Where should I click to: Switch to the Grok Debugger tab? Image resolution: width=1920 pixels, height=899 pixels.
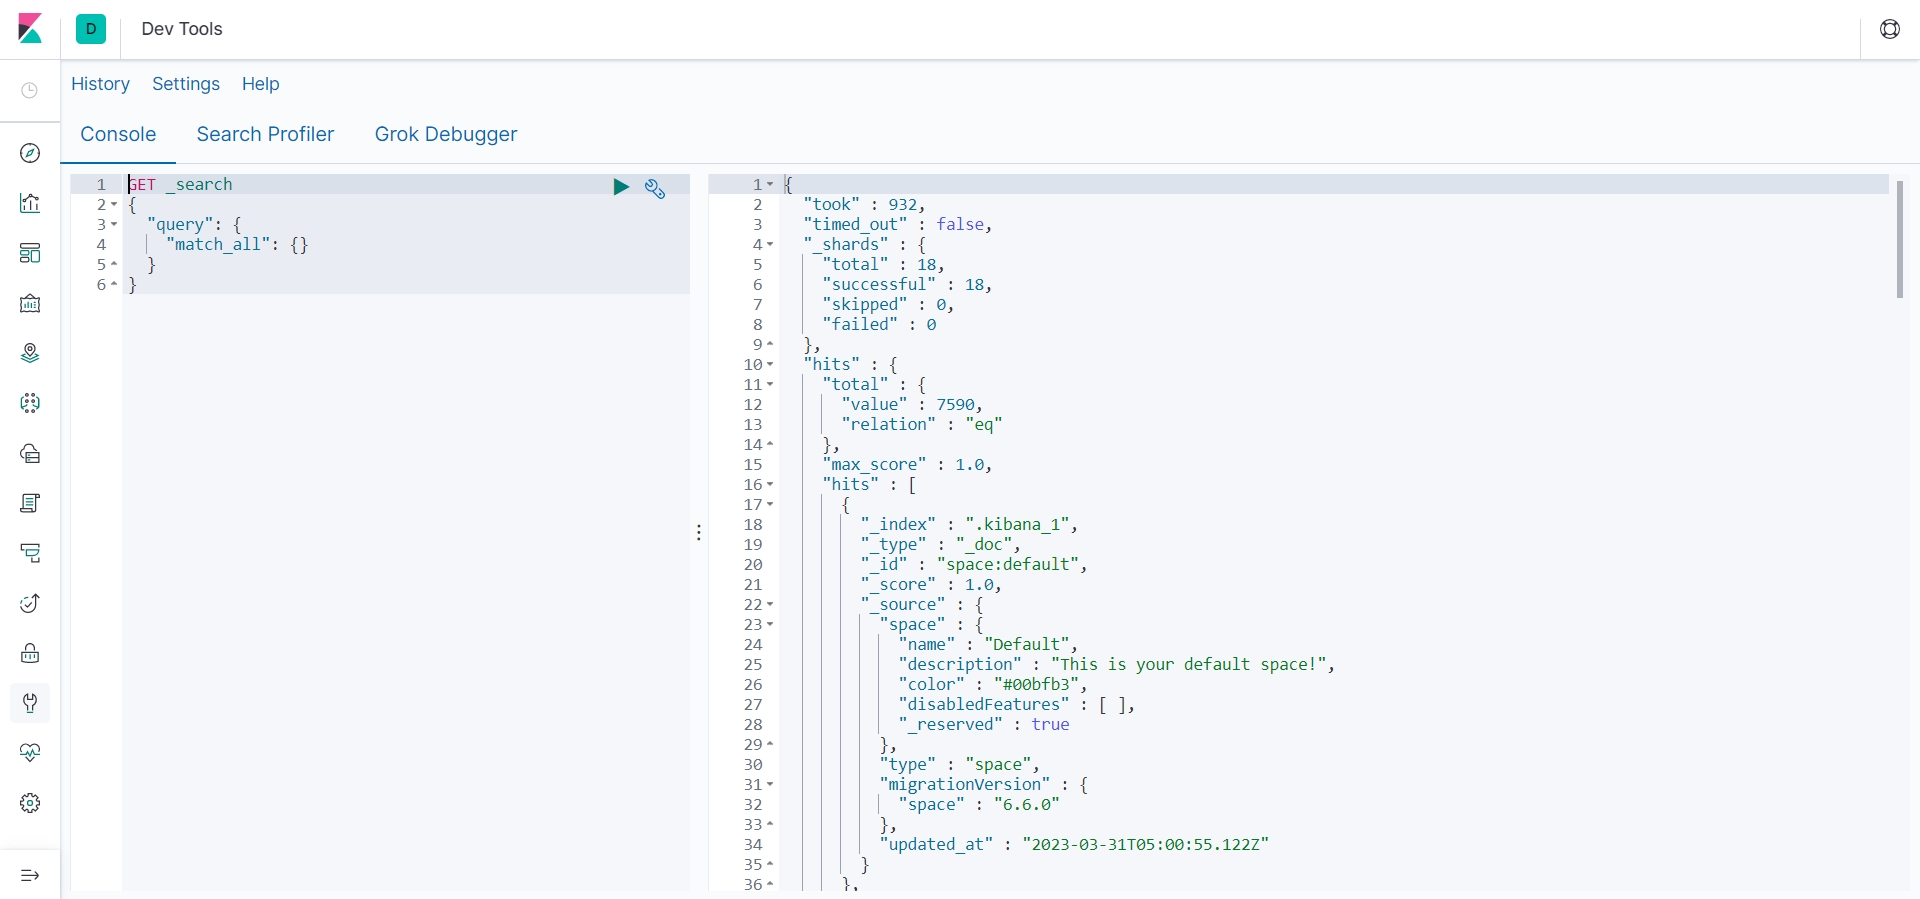[446, 134]
